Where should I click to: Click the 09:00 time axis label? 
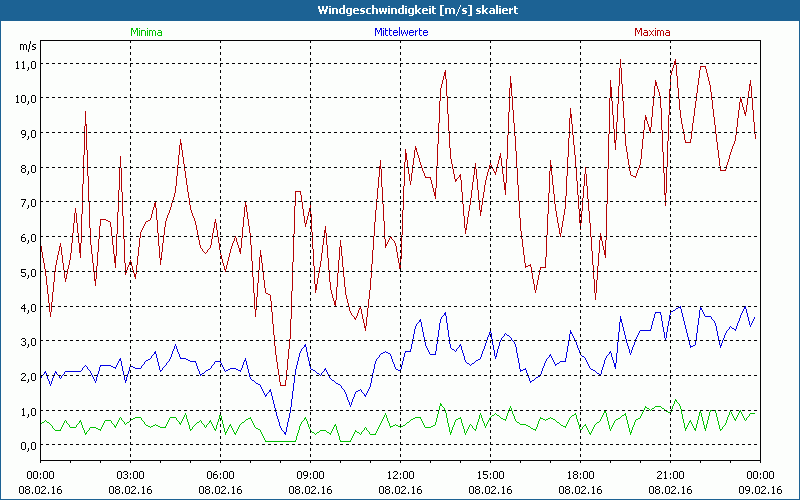(311, 475)
